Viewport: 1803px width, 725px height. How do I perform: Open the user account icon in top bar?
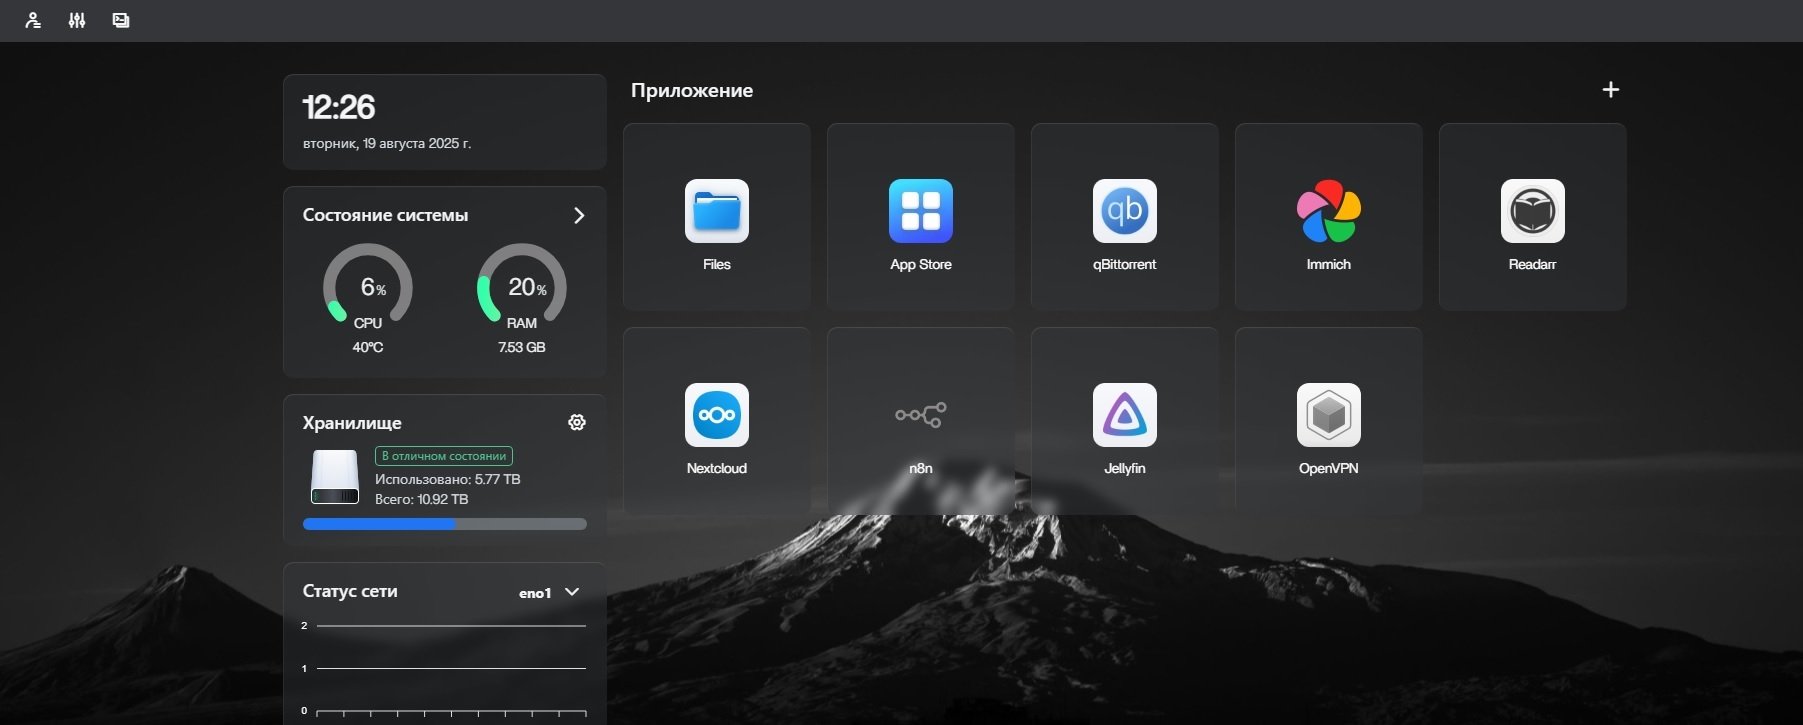click(33, 20)
